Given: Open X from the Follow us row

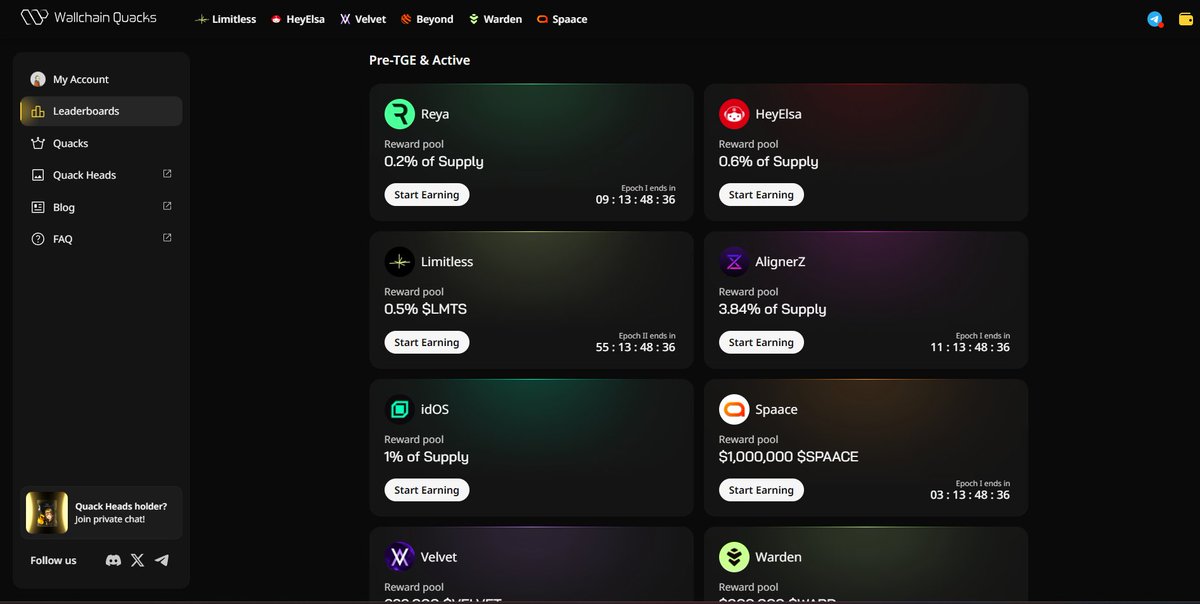Looking at the screenshot, I should 137,560.
